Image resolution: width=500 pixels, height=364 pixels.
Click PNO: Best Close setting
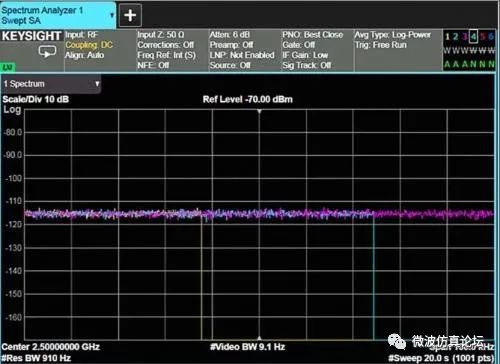click(312, 35)
